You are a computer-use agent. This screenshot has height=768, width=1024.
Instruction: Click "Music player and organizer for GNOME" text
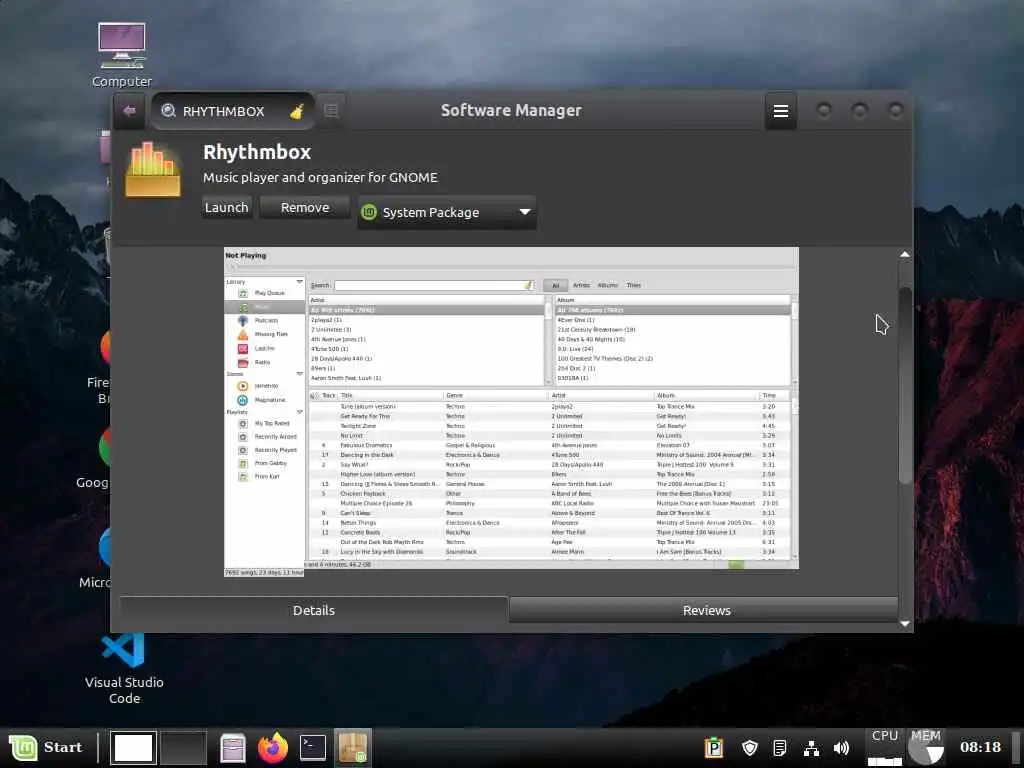pos(320,178)
